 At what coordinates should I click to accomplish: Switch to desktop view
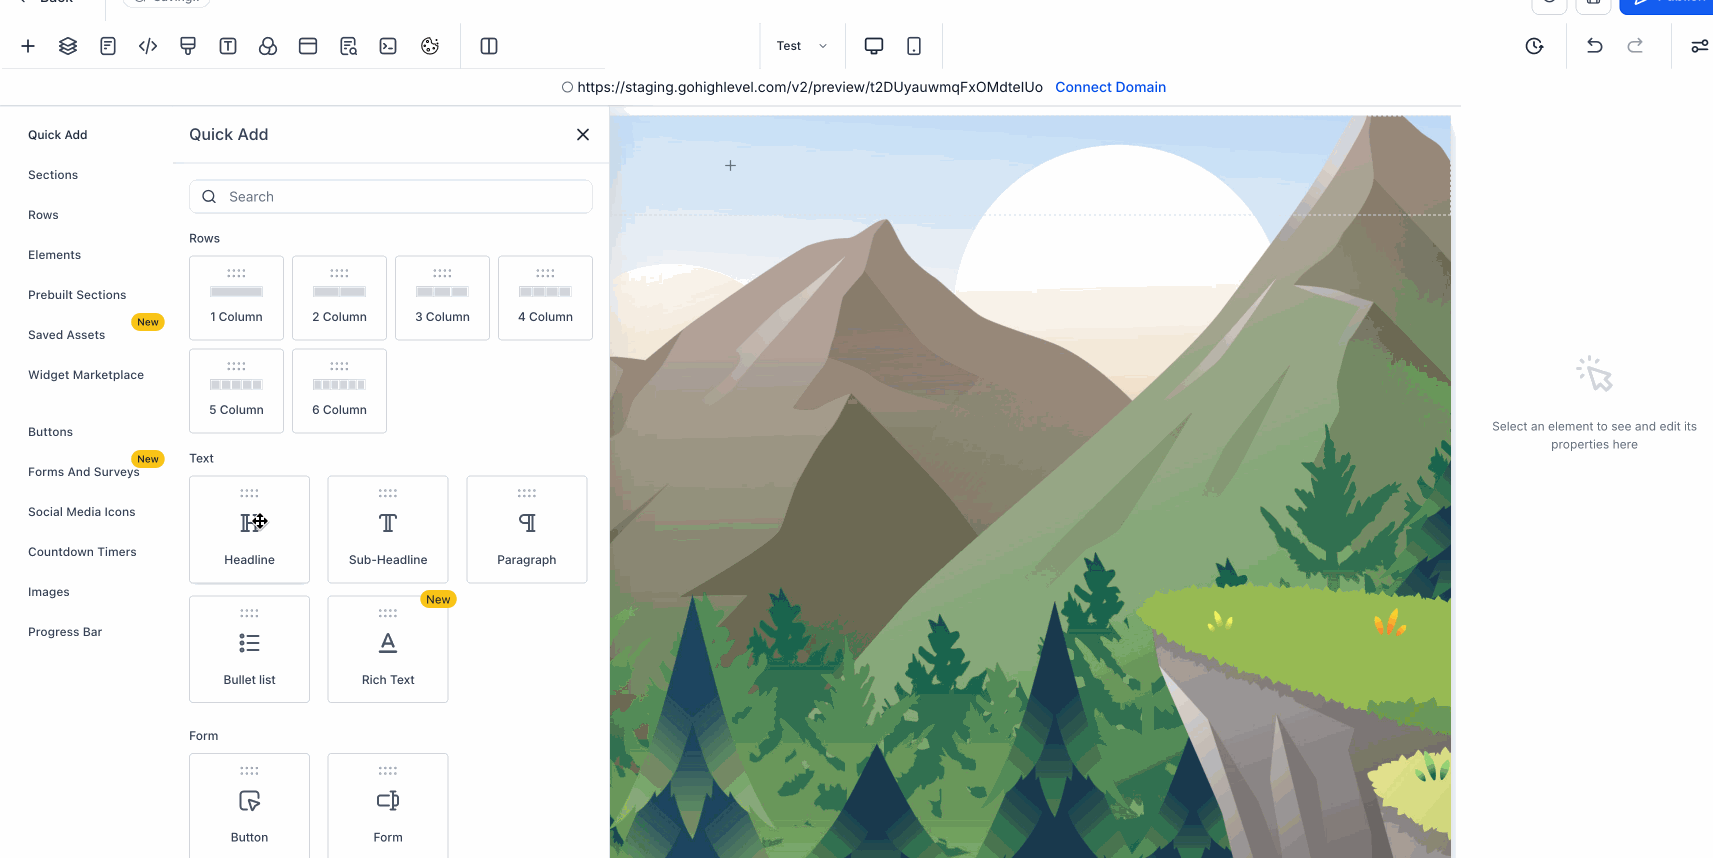point(874,46)
